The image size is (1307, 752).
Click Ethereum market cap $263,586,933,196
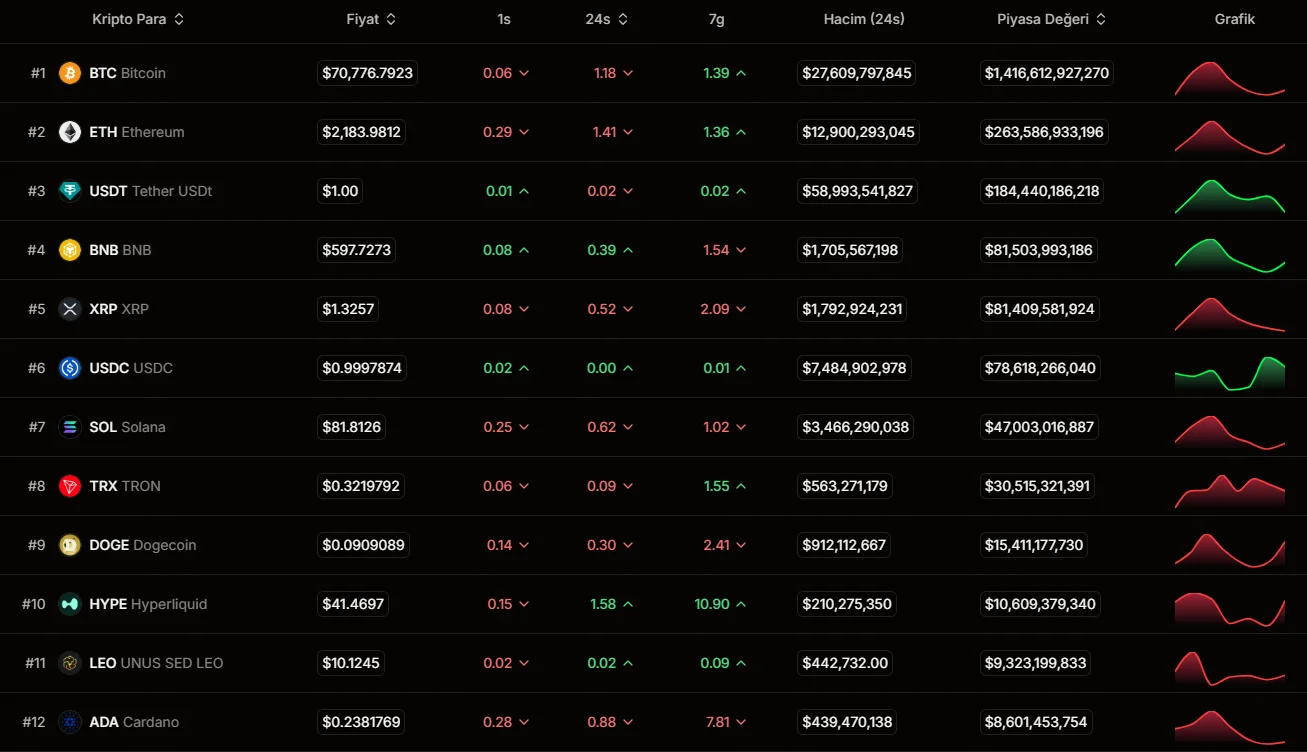pyautogui.click(x=1044, y=132)
